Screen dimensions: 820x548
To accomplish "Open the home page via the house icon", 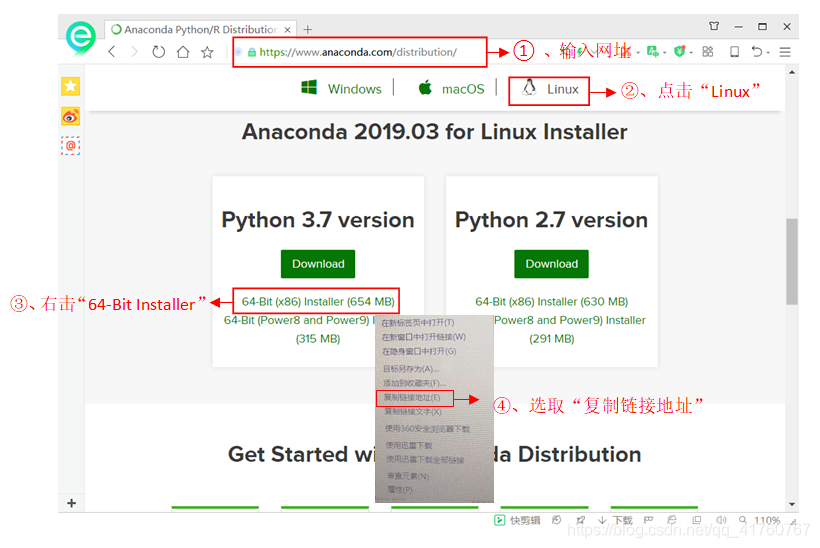I will [183, 52].
